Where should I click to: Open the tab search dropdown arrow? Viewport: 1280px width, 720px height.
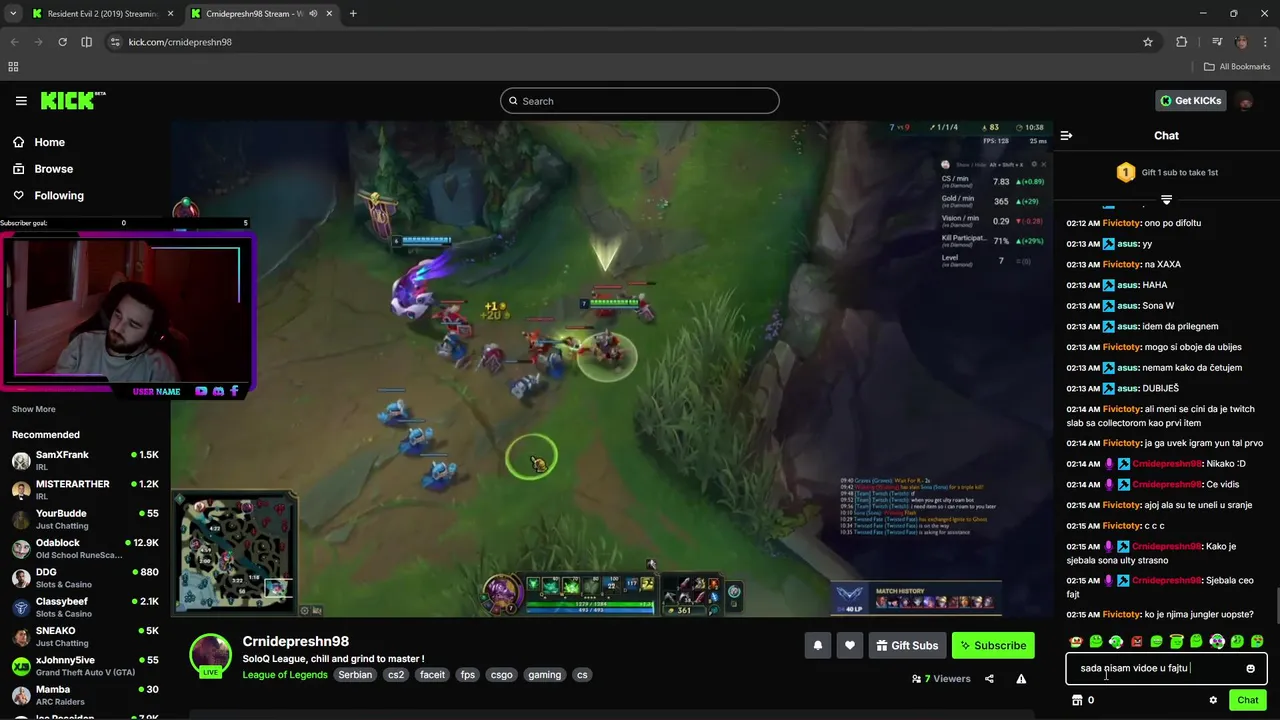pos(13,14)
